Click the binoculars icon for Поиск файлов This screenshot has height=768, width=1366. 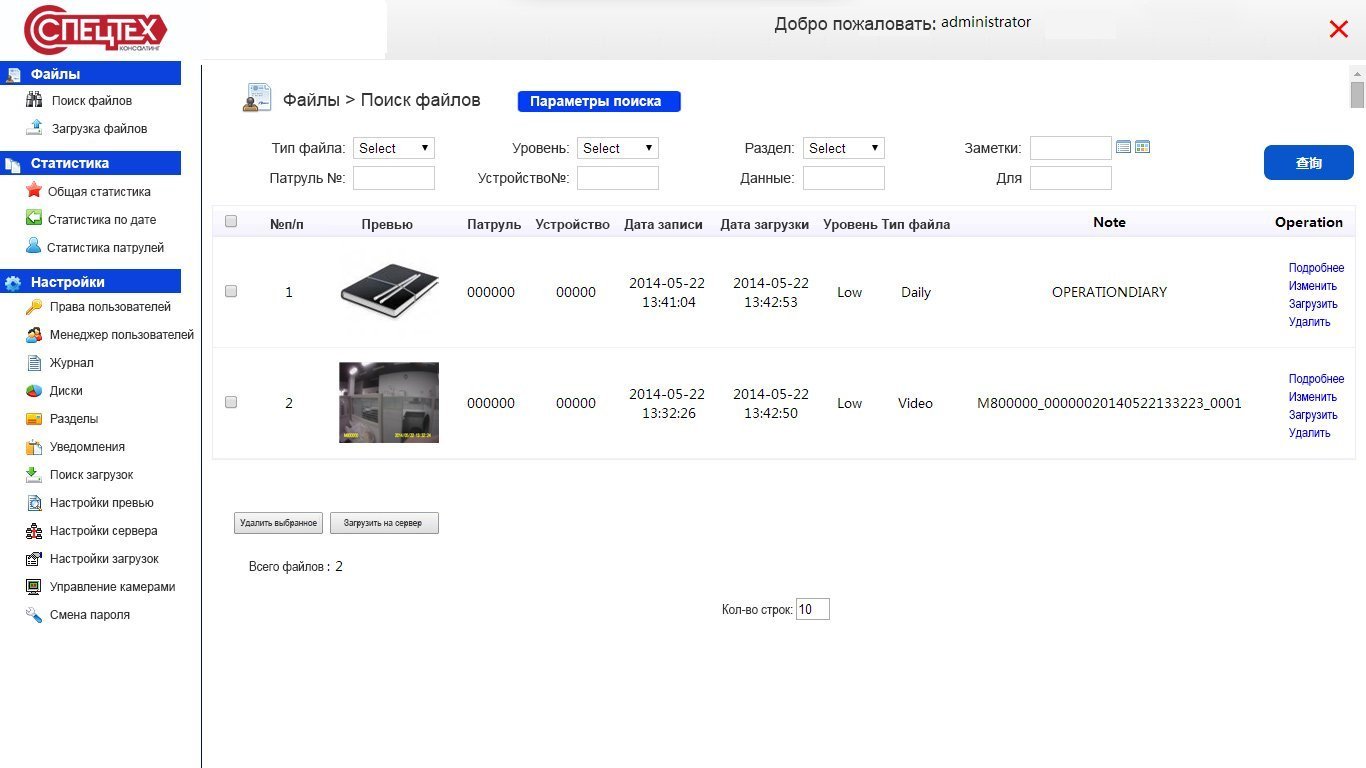[34, 100]
